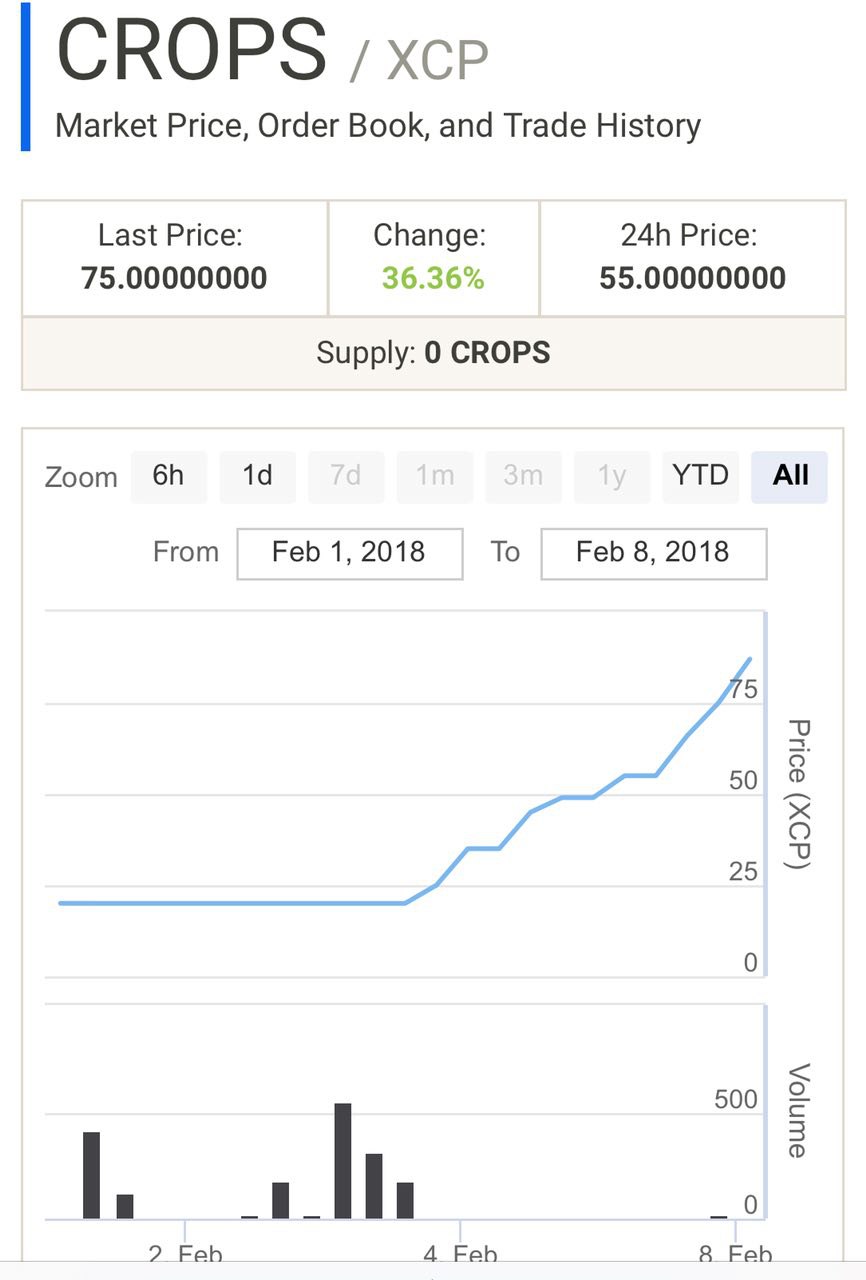The width and height of the screenshot is (866, 1280).
Task: Click the 24h Price value 55.00000000
Action: click(x=692, y=278)
